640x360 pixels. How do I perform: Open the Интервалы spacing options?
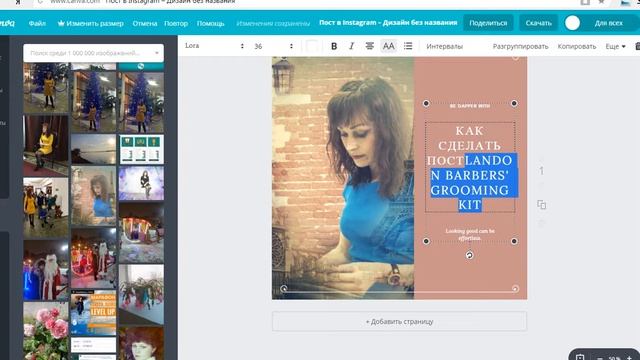tap(444, 47)
